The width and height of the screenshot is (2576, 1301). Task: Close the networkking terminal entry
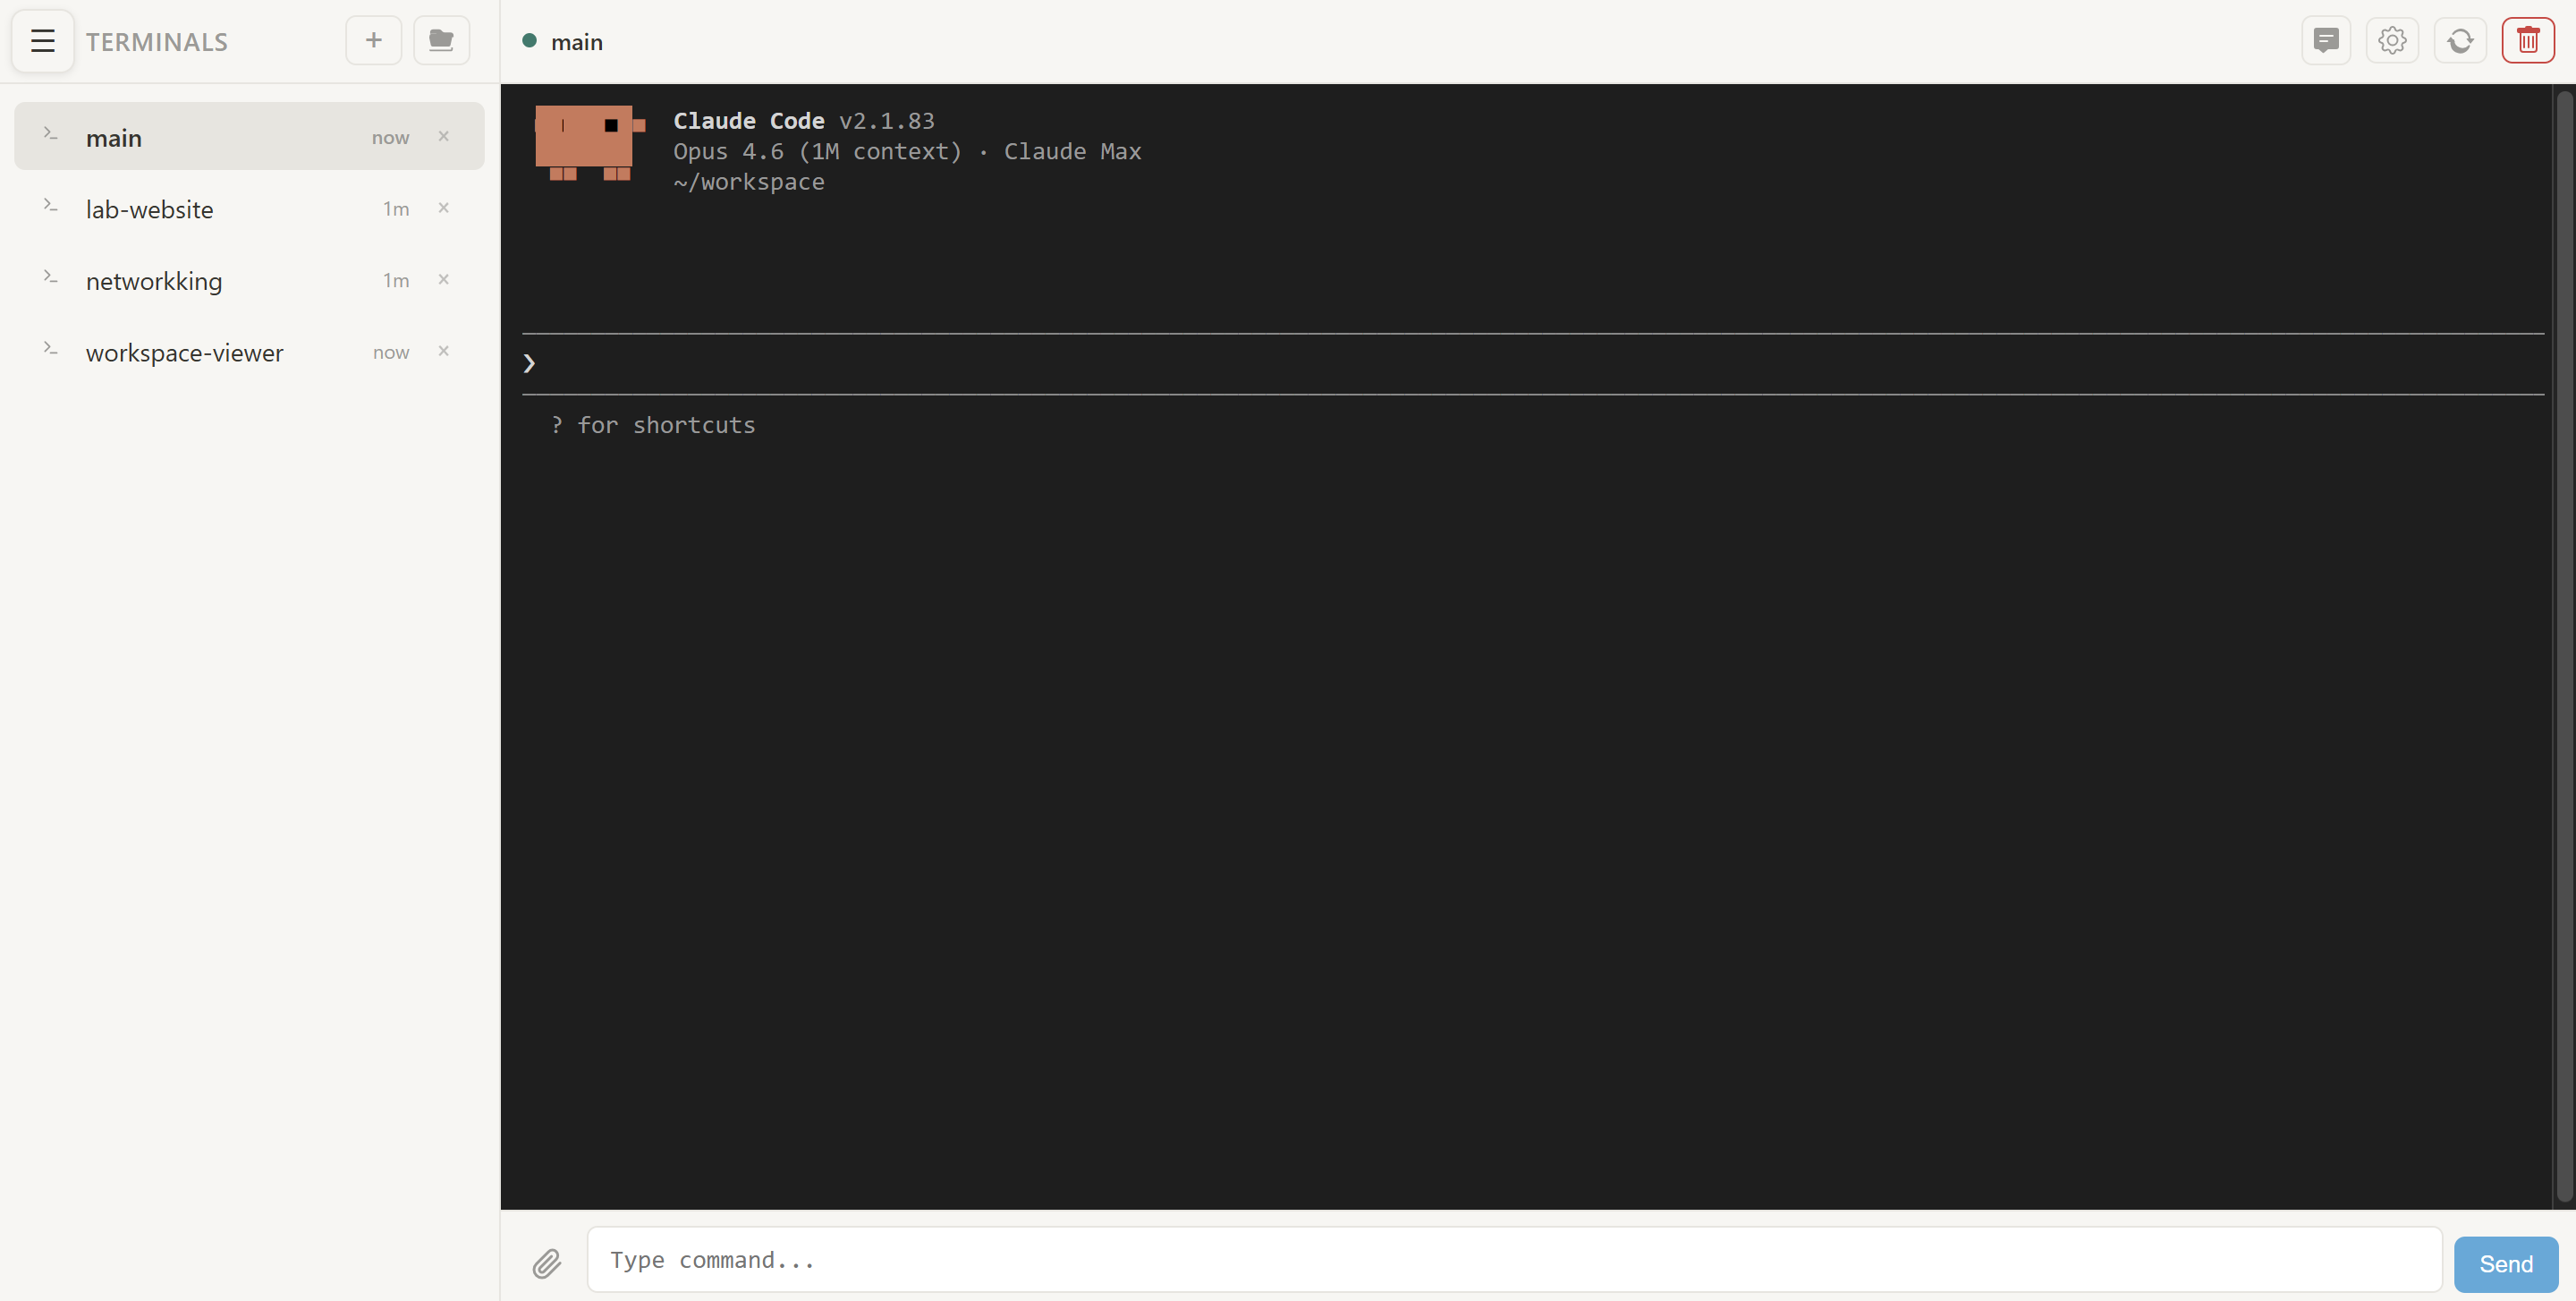(443, 280)
